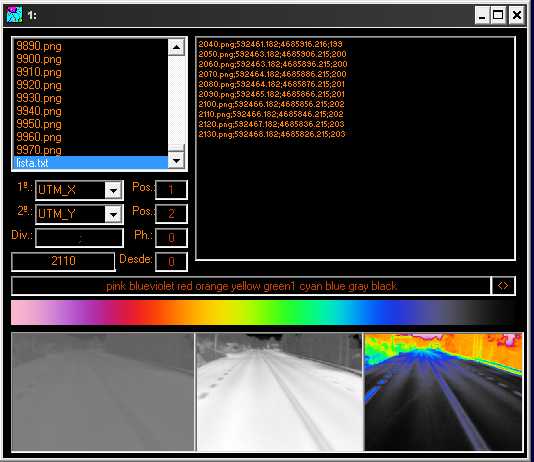Click the <> swap button beside the palette
Image resolution: width=534 pixels, height=462 pixels.
503,286
